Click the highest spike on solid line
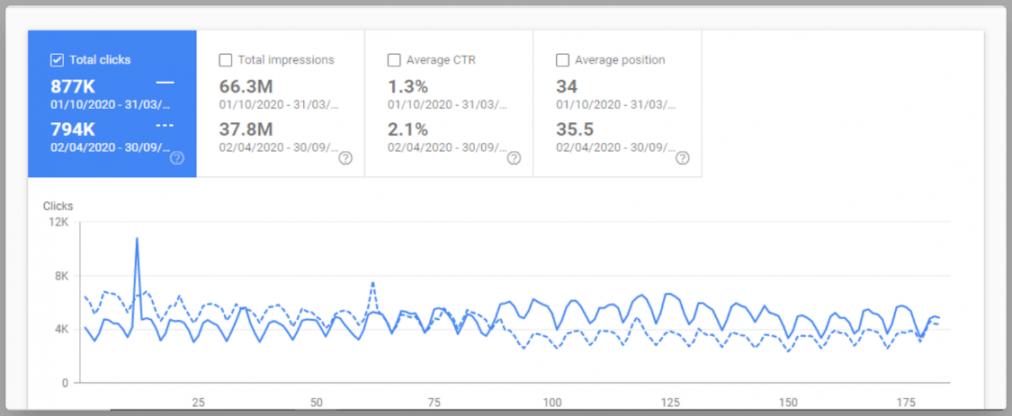 tap(136, 239)
